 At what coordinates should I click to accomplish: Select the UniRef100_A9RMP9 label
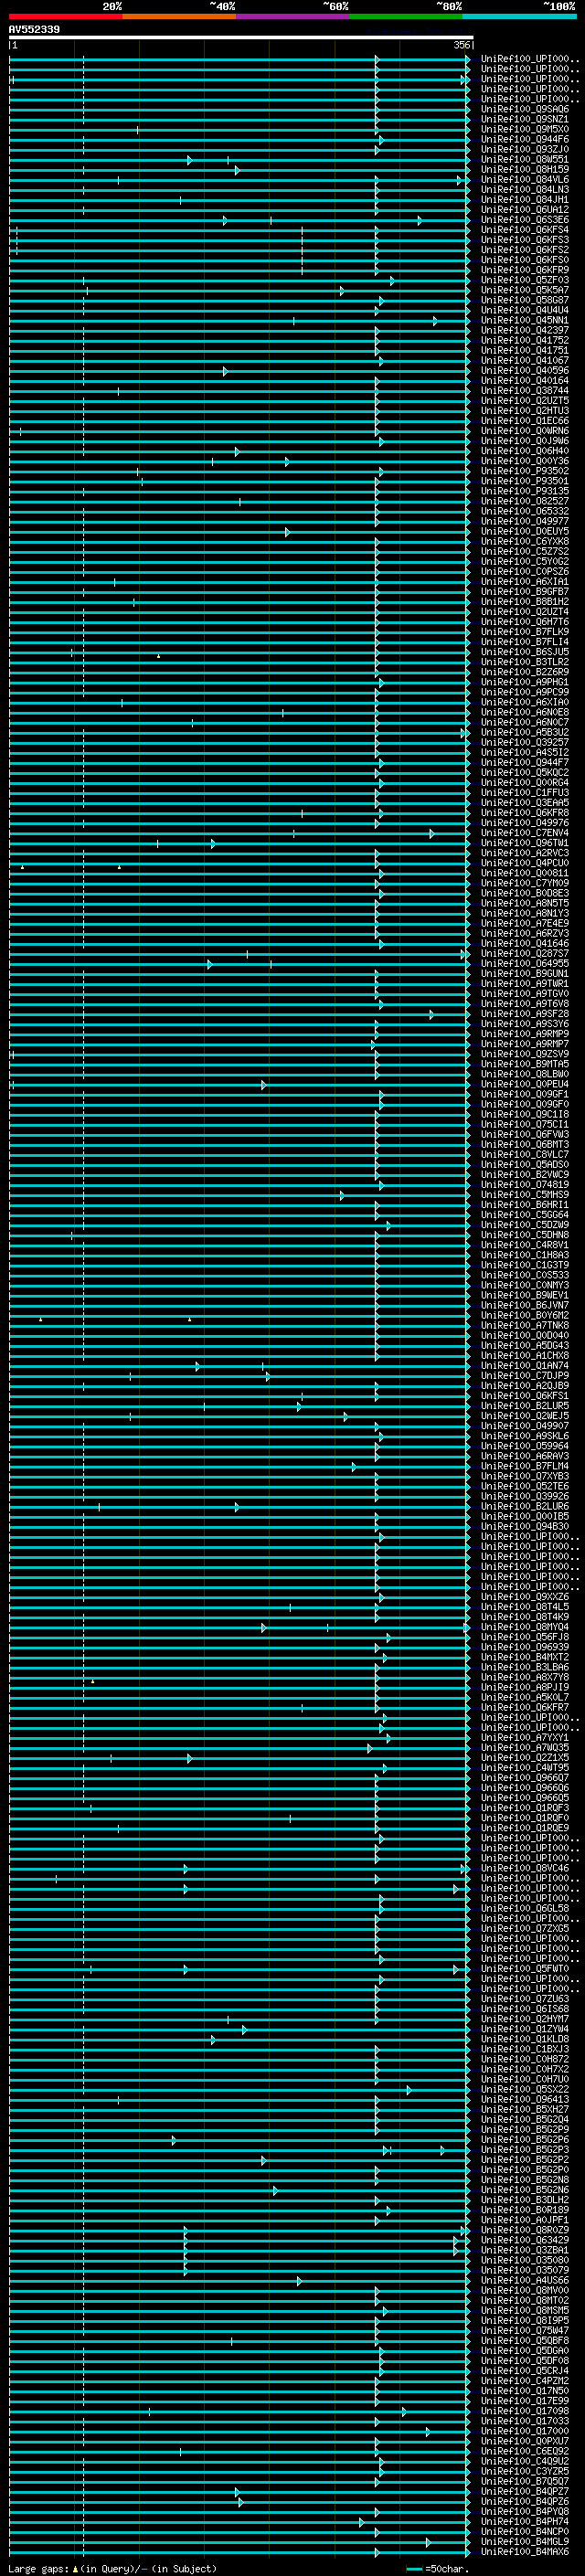click(525, 1033)
